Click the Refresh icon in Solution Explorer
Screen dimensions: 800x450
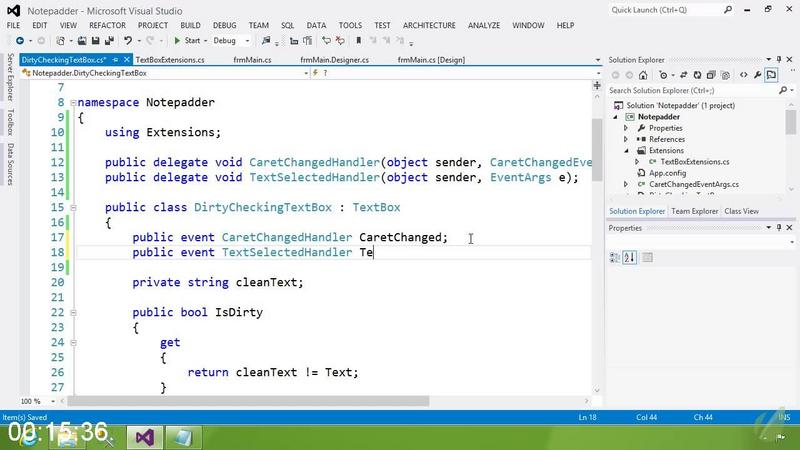coord(697,75)
